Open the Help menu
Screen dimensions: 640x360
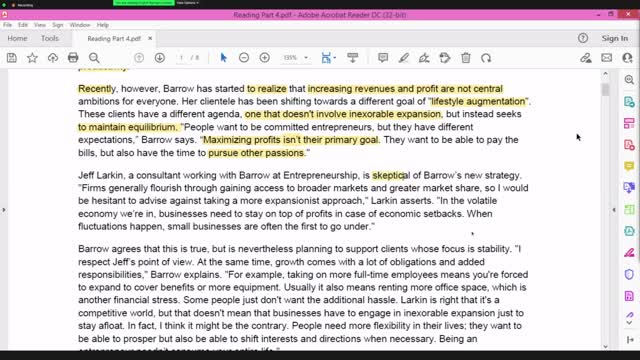[102, 25]
